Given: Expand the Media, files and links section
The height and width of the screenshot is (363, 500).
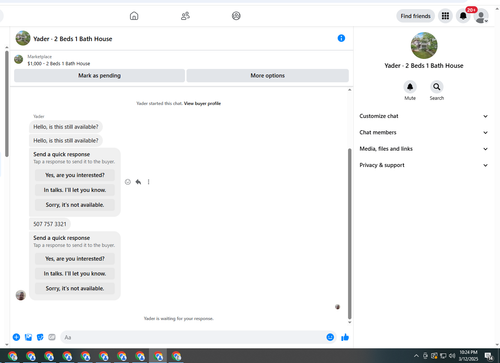Looking at the screenshot, I should [424, 149].
